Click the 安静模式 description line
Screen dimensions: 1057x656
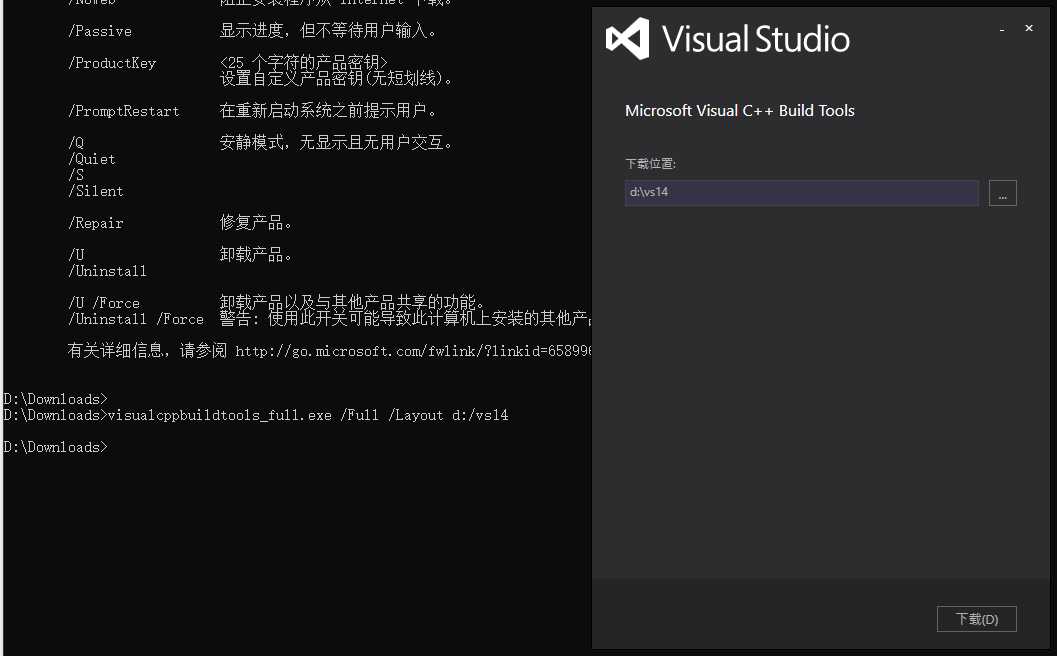pyautogui.click(x=336, y=142)
